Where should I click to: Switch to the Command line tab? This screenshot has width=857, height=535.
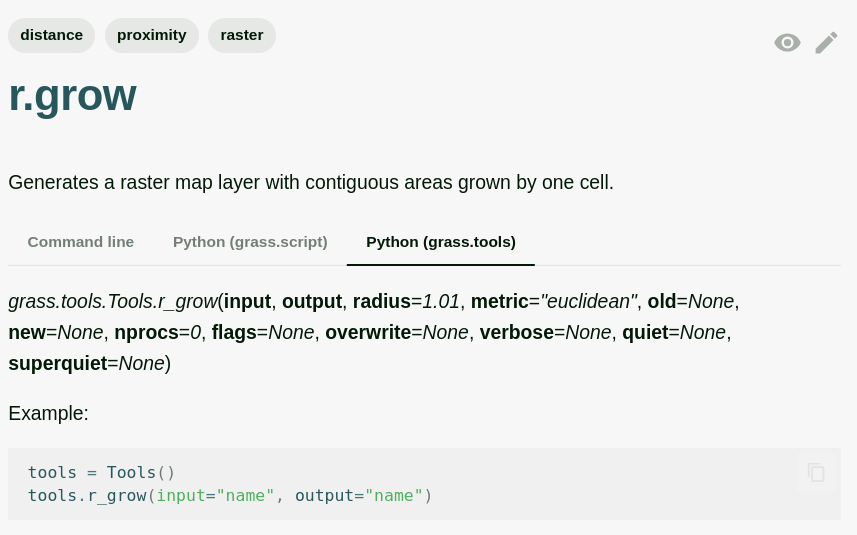(81, 242)
